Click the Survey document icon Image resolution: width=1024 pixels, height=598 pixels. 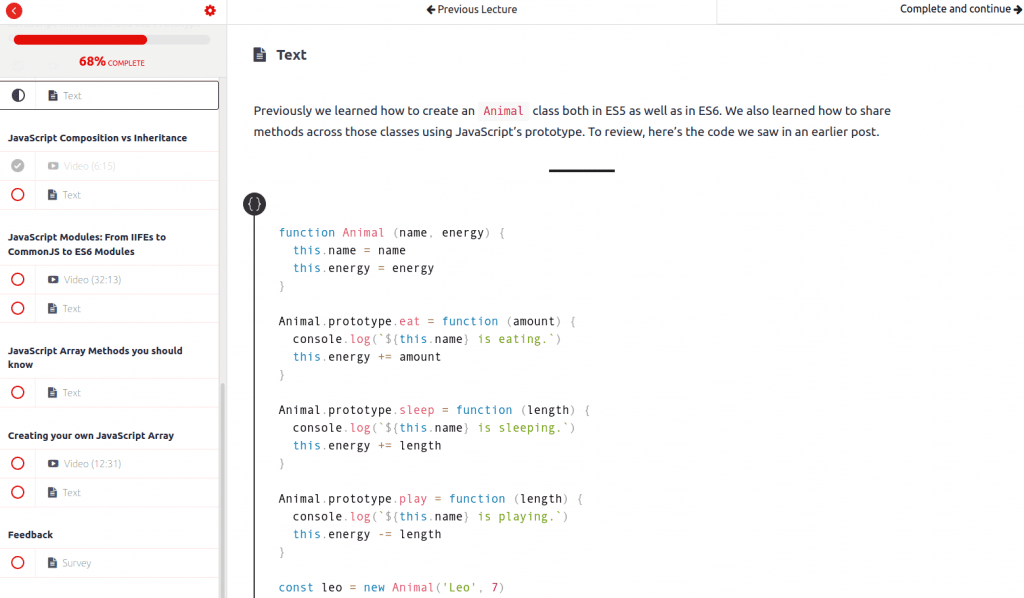[x=52, y=563]
